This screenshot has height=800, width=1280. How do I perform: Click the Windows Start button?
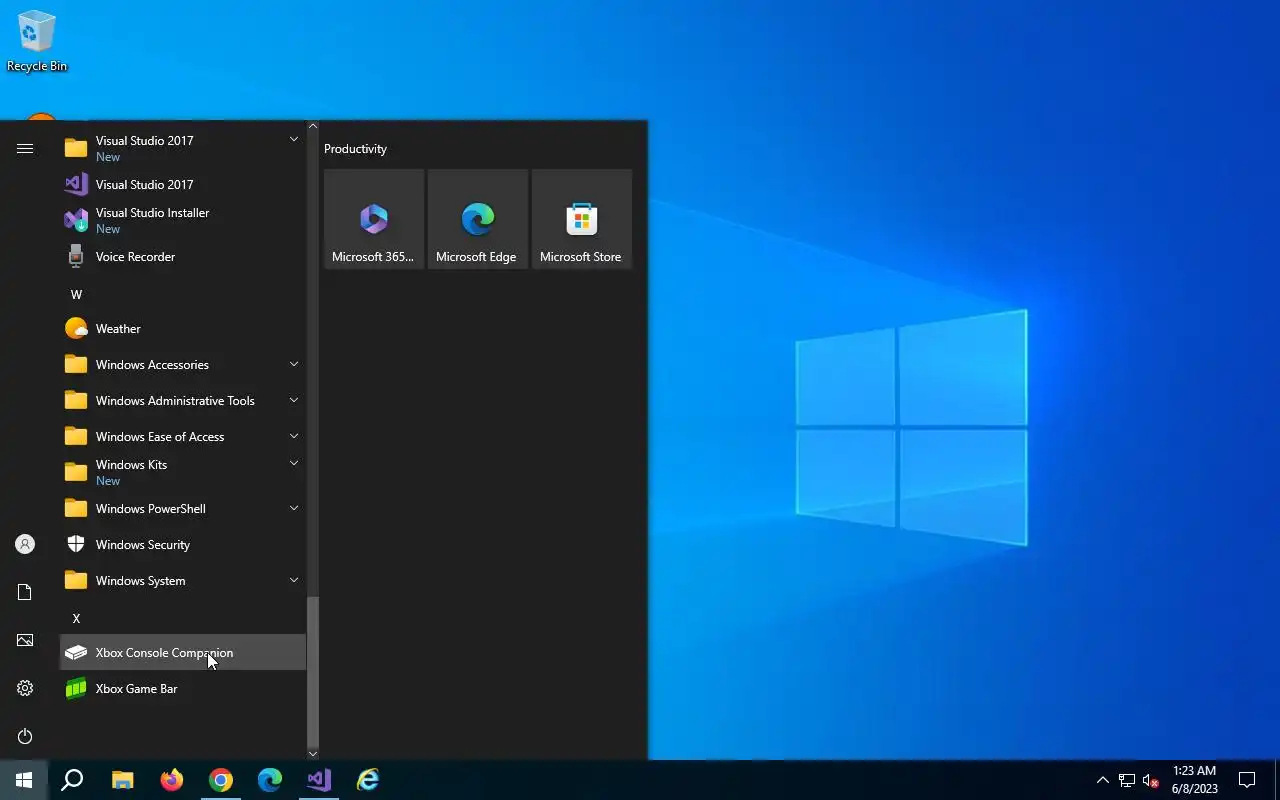24,780
